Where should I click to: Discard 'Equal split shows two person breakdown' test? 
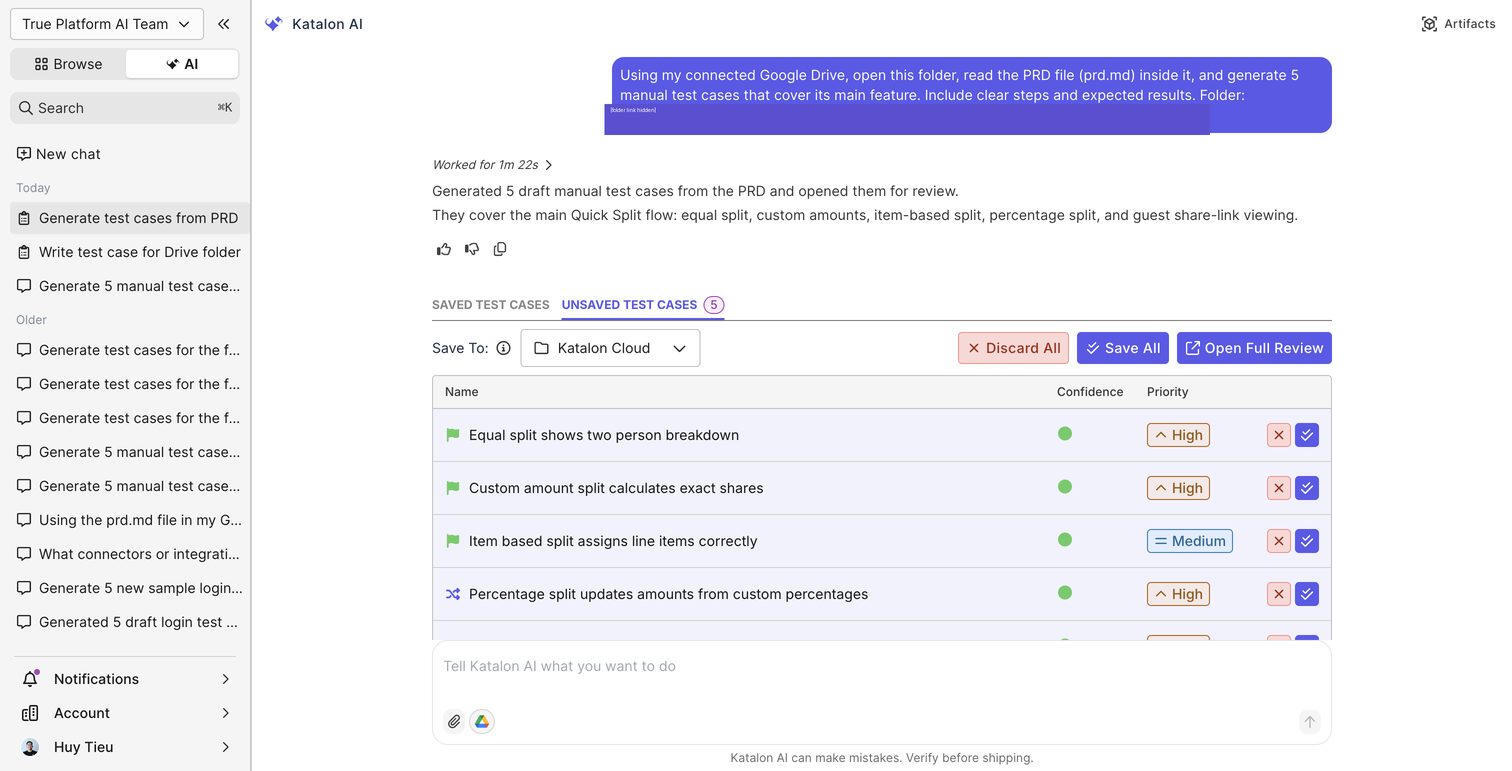(1279, 435)
